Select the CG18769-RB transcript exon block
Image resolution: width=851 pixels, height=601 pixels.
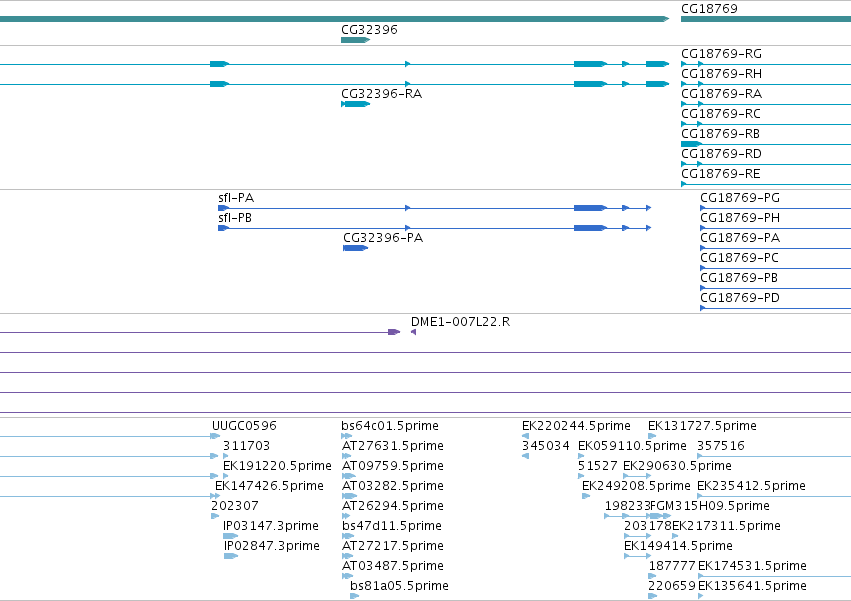(691, 144)
